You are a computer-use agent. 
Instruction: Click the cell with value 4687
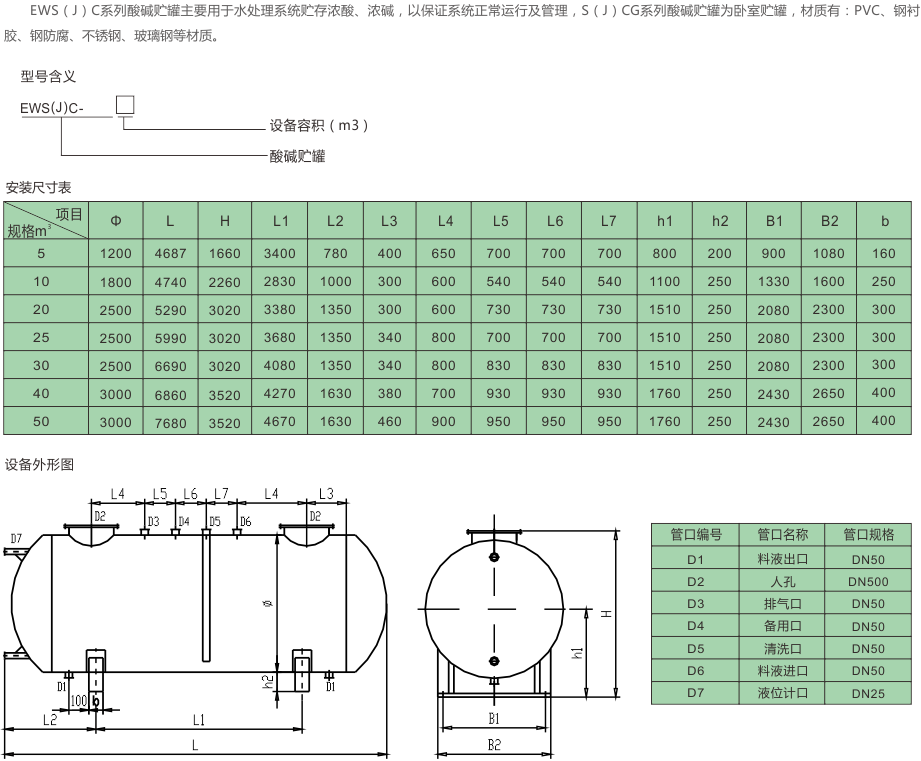coord(170,254)
